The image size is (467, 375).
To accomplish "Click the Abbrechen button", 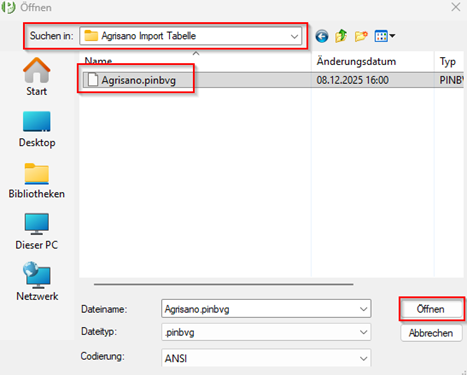I will coord(431,333).
